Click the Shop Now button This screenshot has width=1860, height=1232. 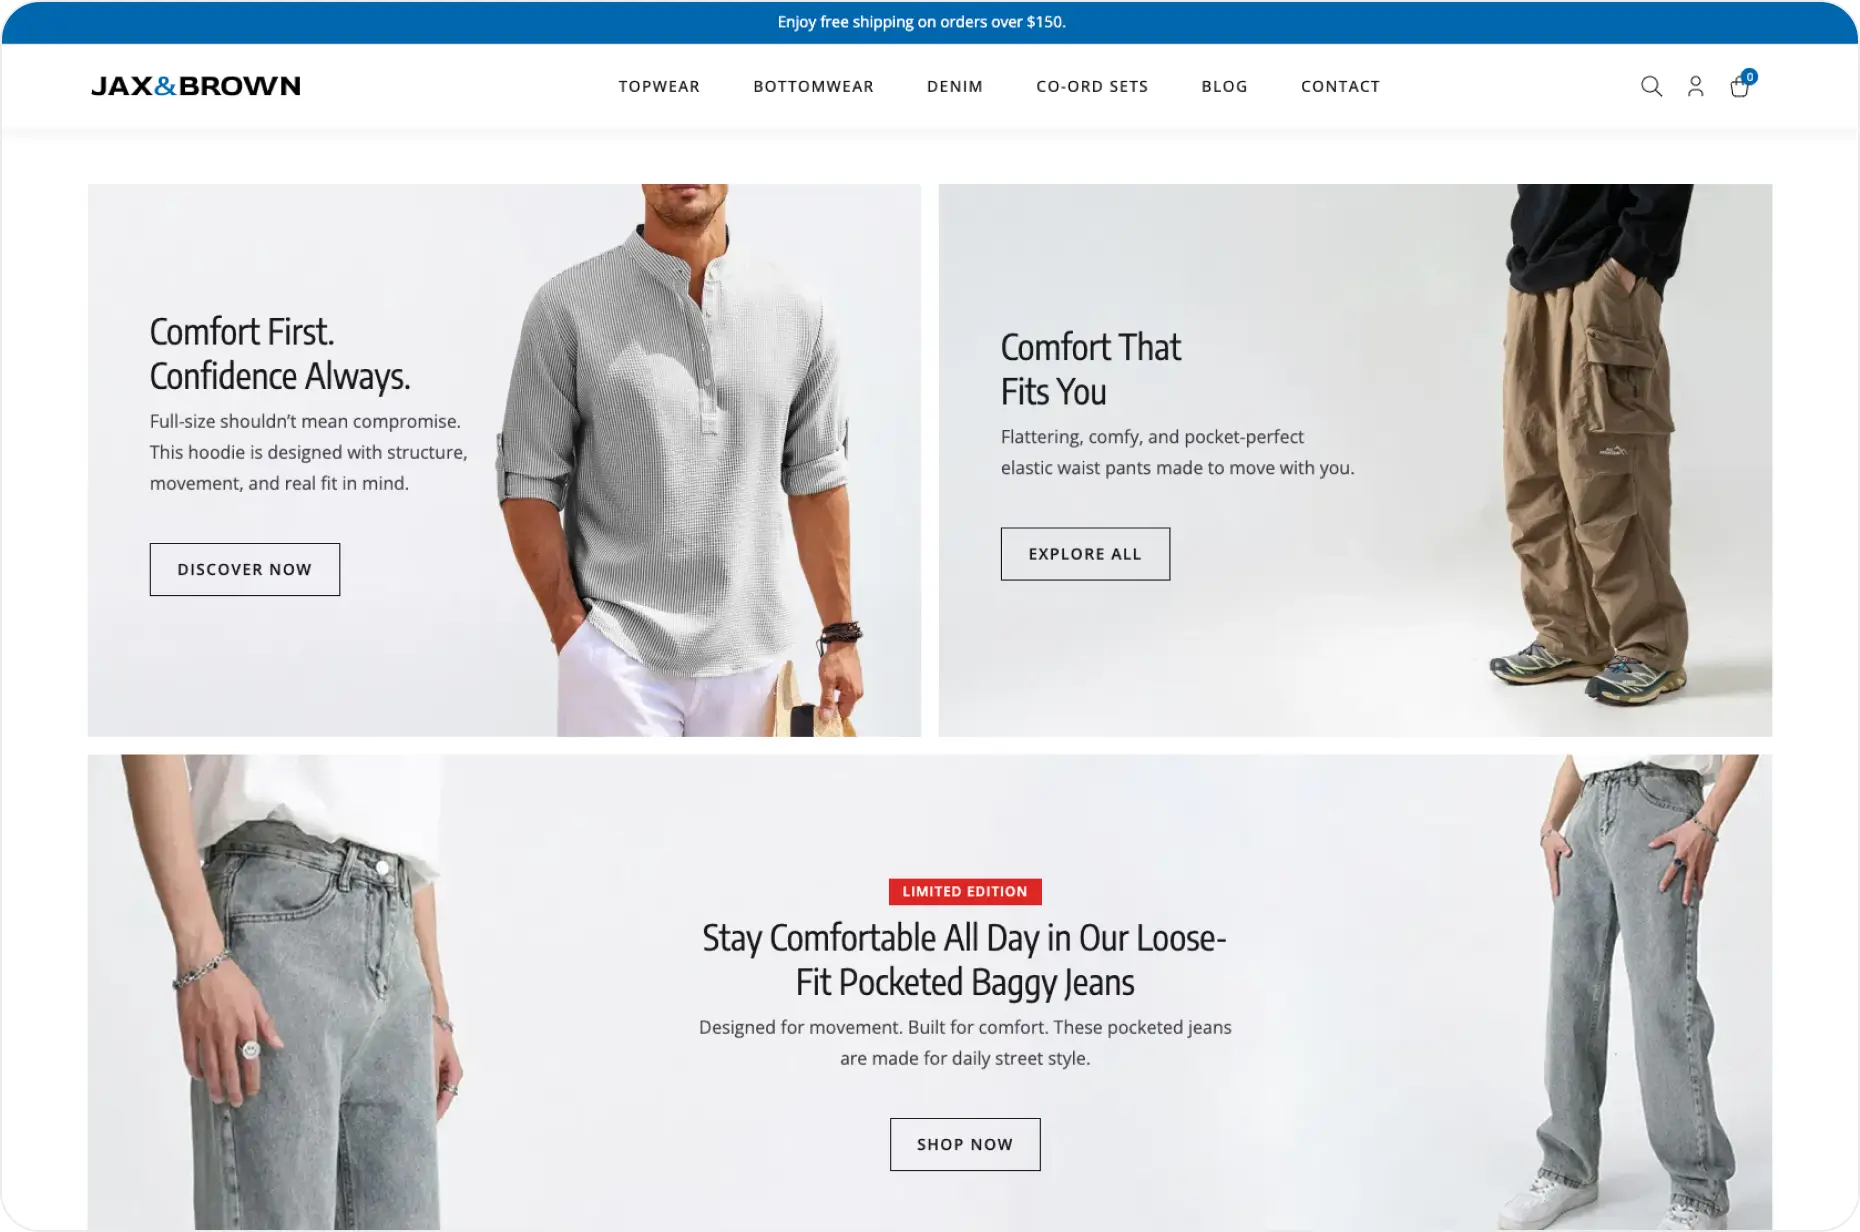965,1144
